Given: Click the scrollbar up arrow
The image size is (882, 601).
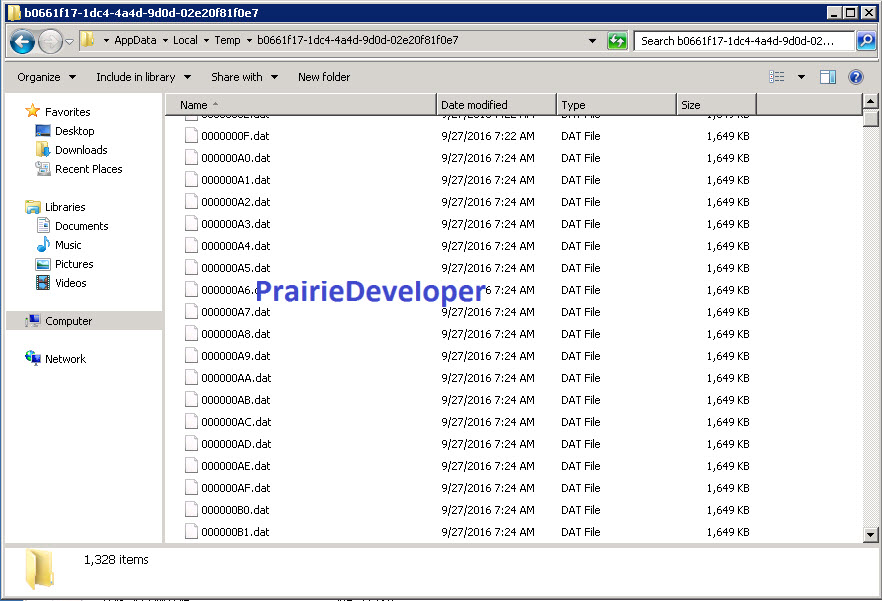Looking at the screenshot, I should [870, 101].
